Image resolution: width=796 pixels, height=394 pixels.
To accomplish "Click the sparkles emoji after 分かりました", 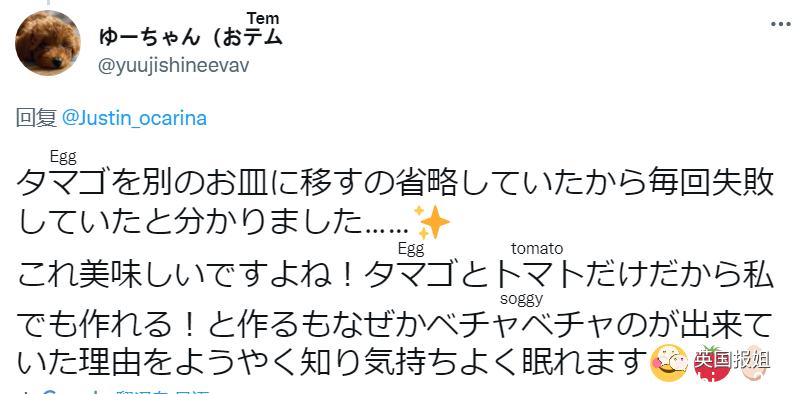I will click(432, 222).
